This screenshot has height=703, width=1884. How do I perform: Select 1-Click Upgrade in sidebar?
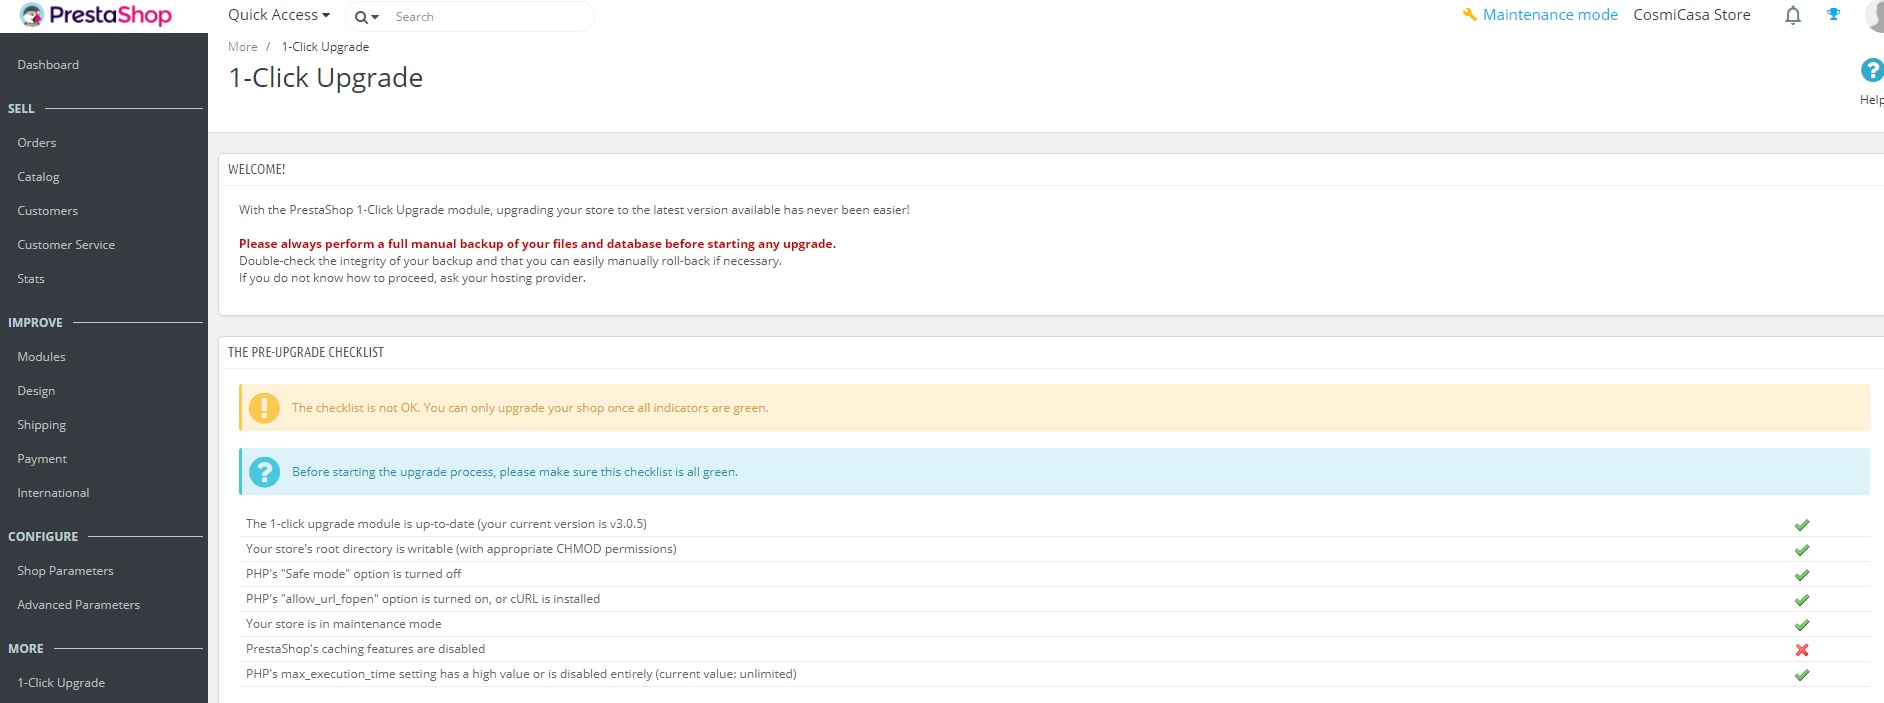61,683
